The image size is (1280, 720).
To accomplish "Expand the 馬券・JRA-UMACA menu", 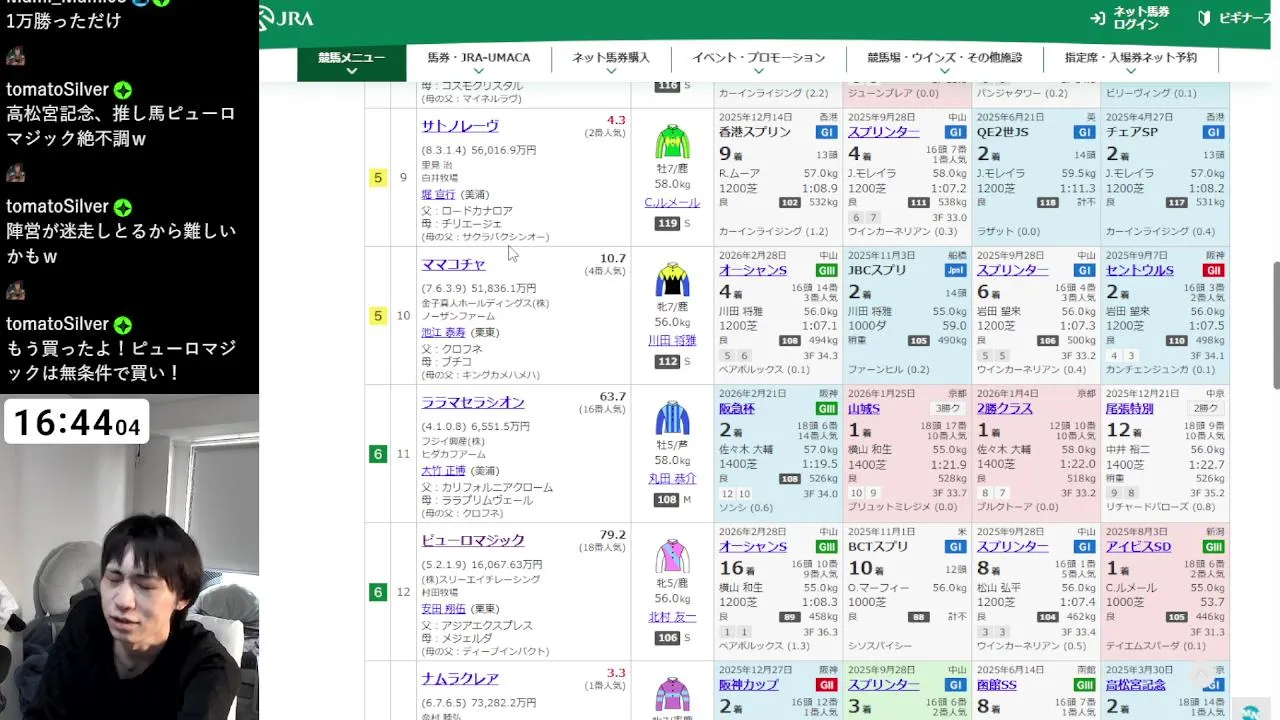I will click(x=478, y=62).
